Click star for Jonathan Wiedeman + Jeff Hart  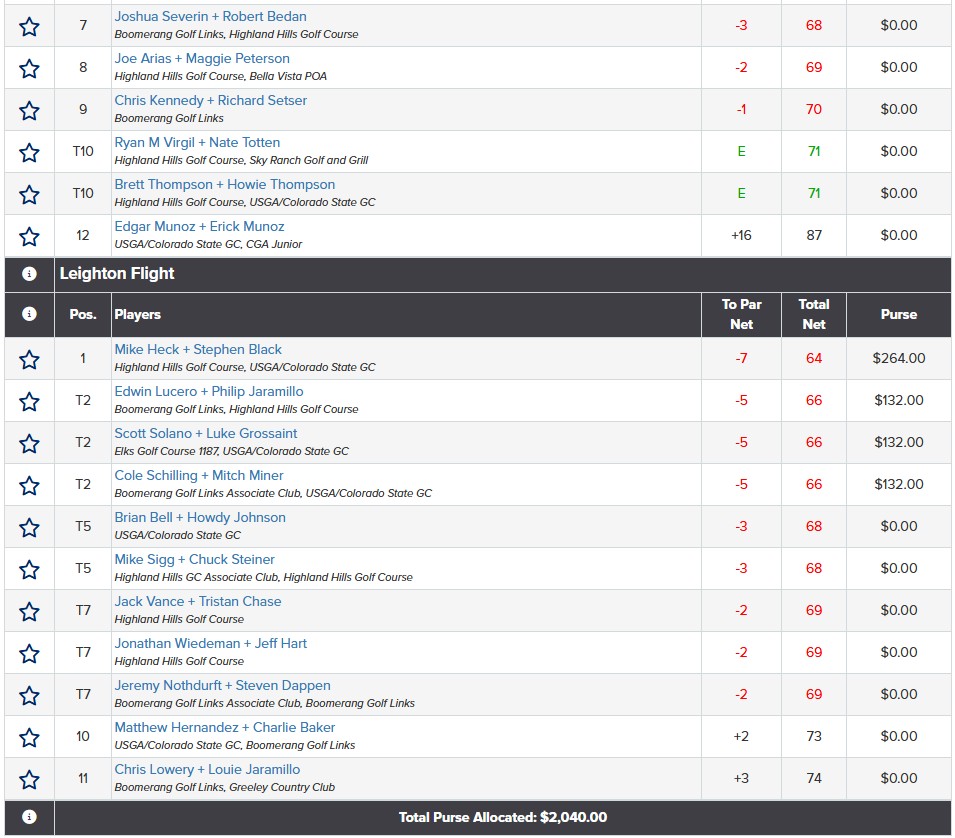pyautogui.click(x=29, y=653)
